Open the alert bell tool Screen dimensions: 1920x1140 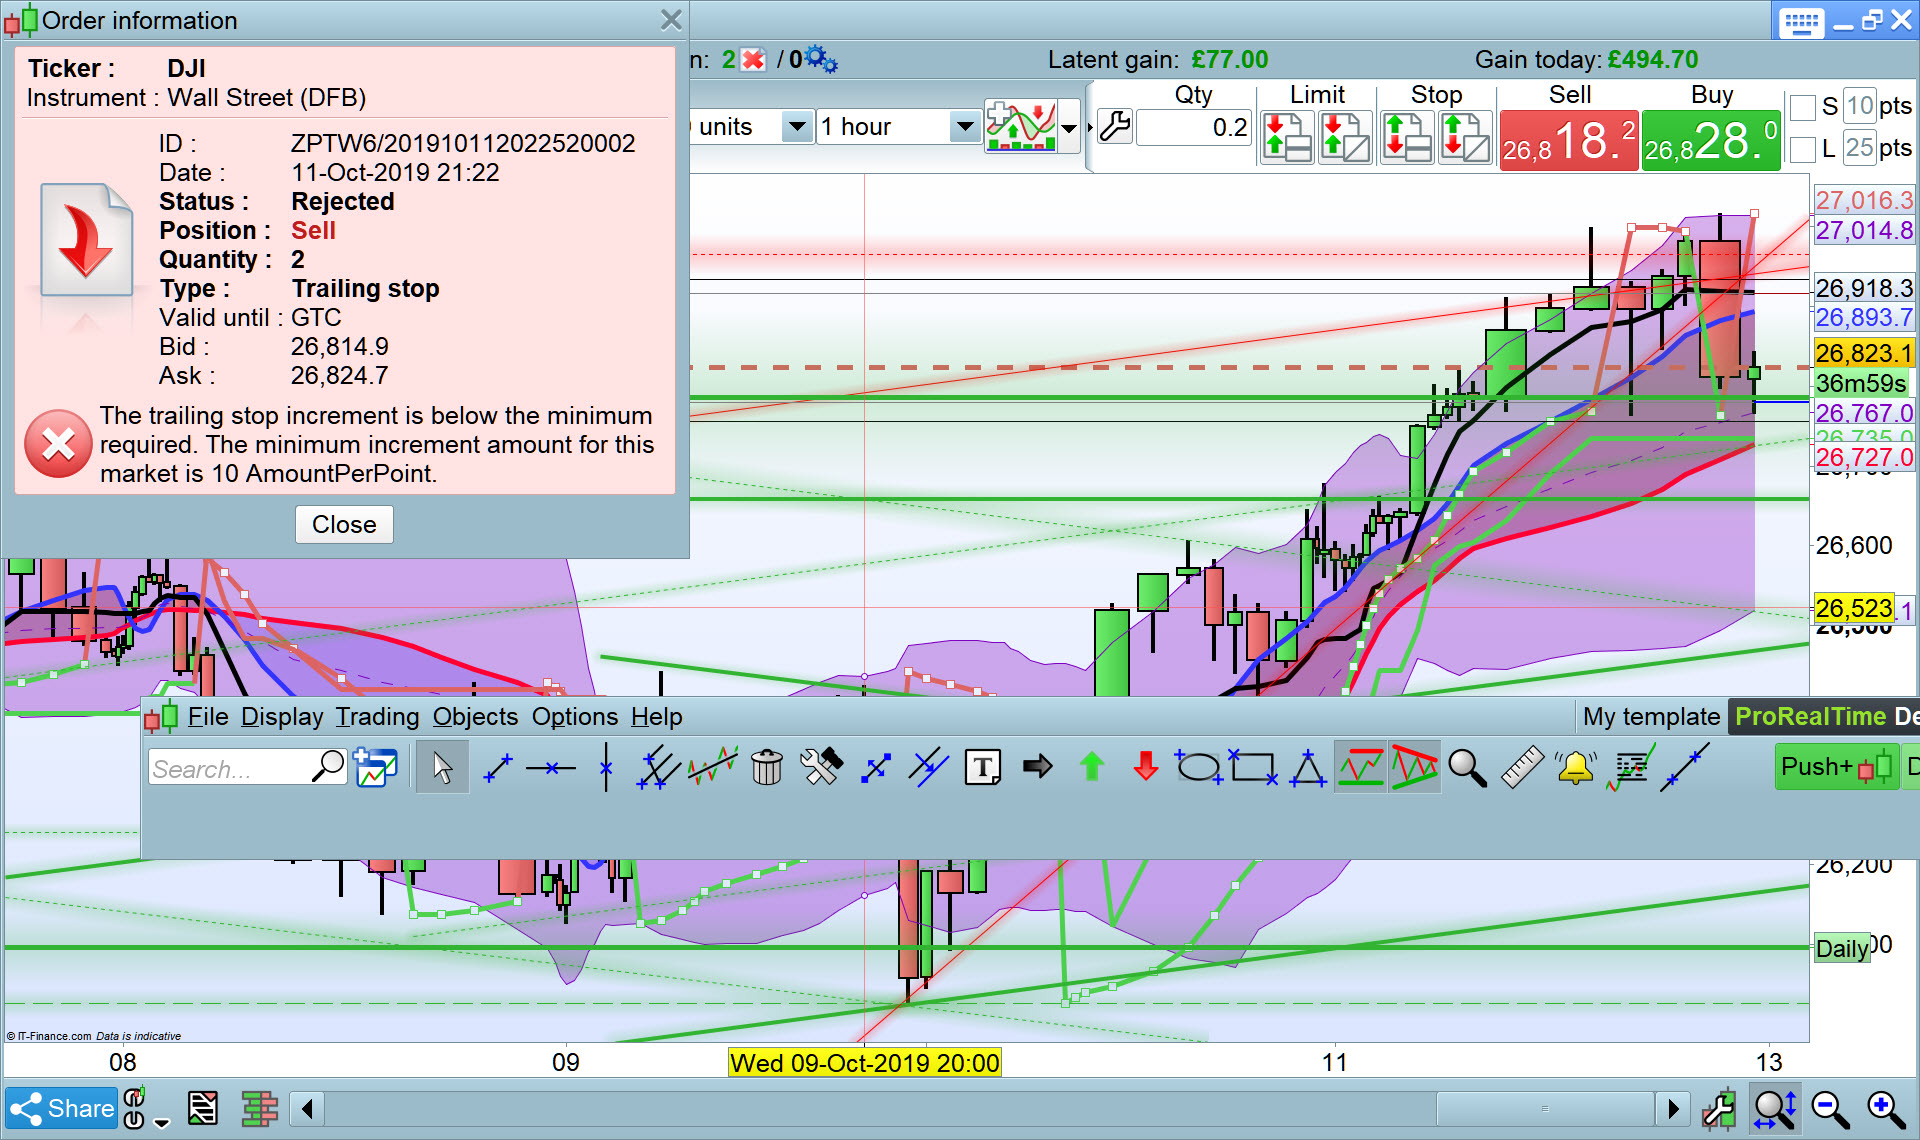[1575, 768]
